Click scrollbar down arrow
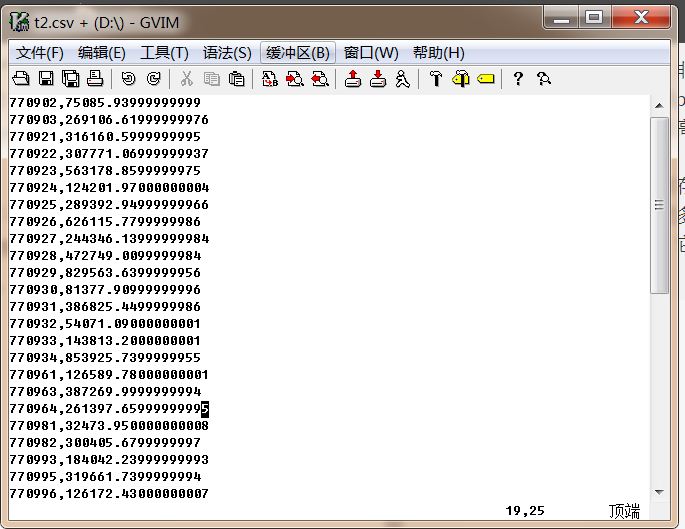The image size is (685, 529). click(x=659, y=492)
